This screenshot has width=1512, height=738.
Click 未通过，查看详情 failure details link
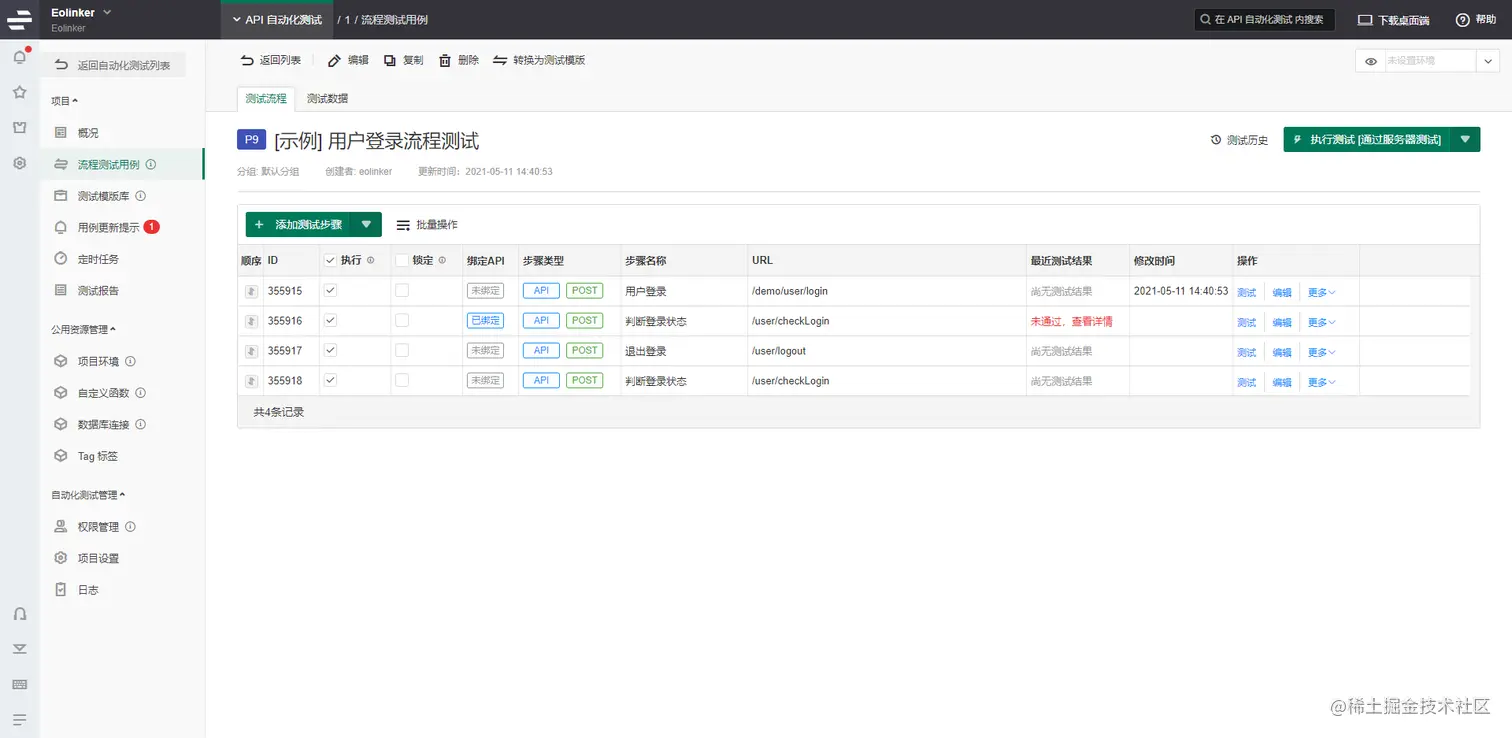[x=1072, y=320]
